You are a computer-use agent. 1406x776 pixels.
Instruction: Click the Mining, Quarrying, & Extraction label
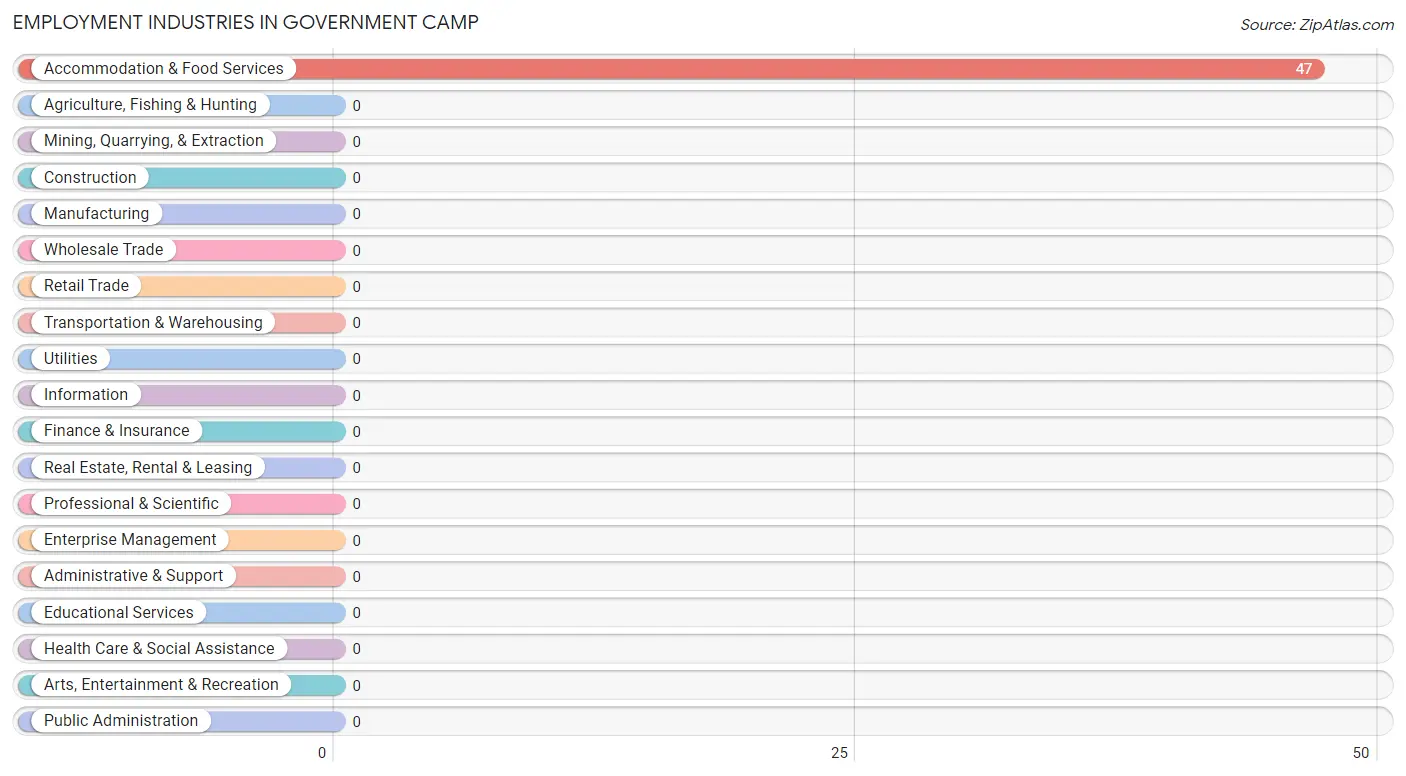pos(154,141)
